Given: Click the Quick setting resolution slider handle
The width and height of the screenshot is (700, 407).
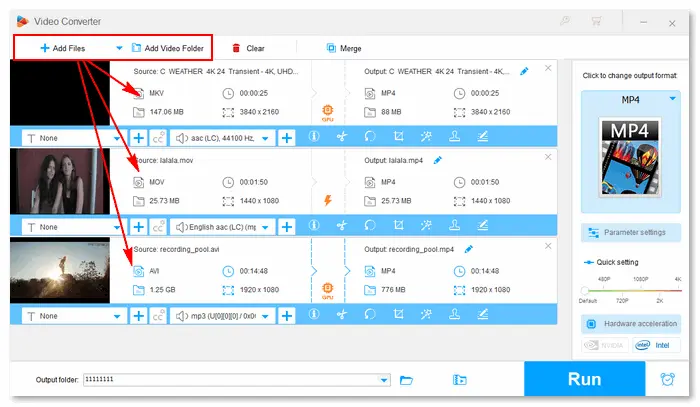Looking at the screenshot, I should coord(584,291).
